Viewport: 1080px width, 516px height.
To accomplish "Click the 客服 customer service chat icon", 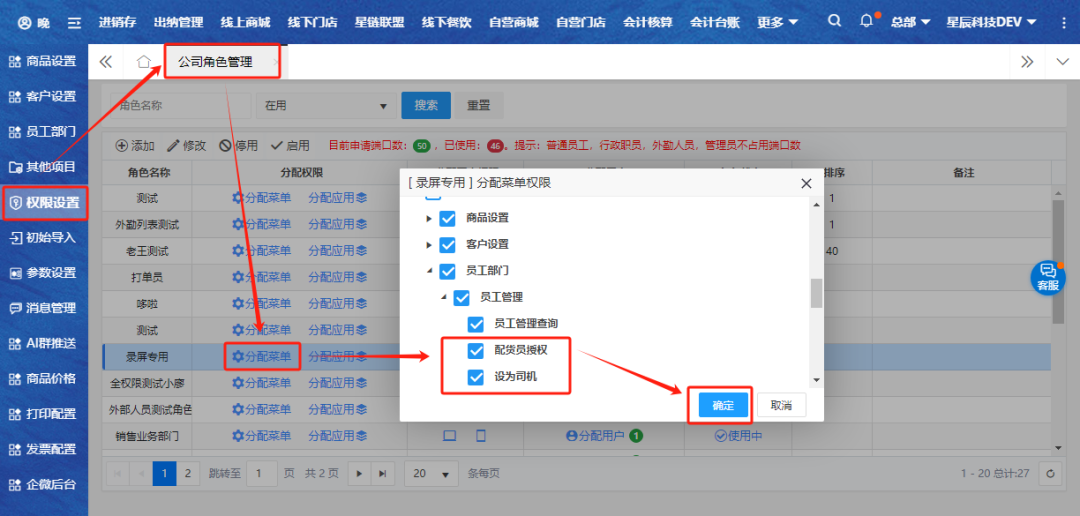I will coord(1047,277).
